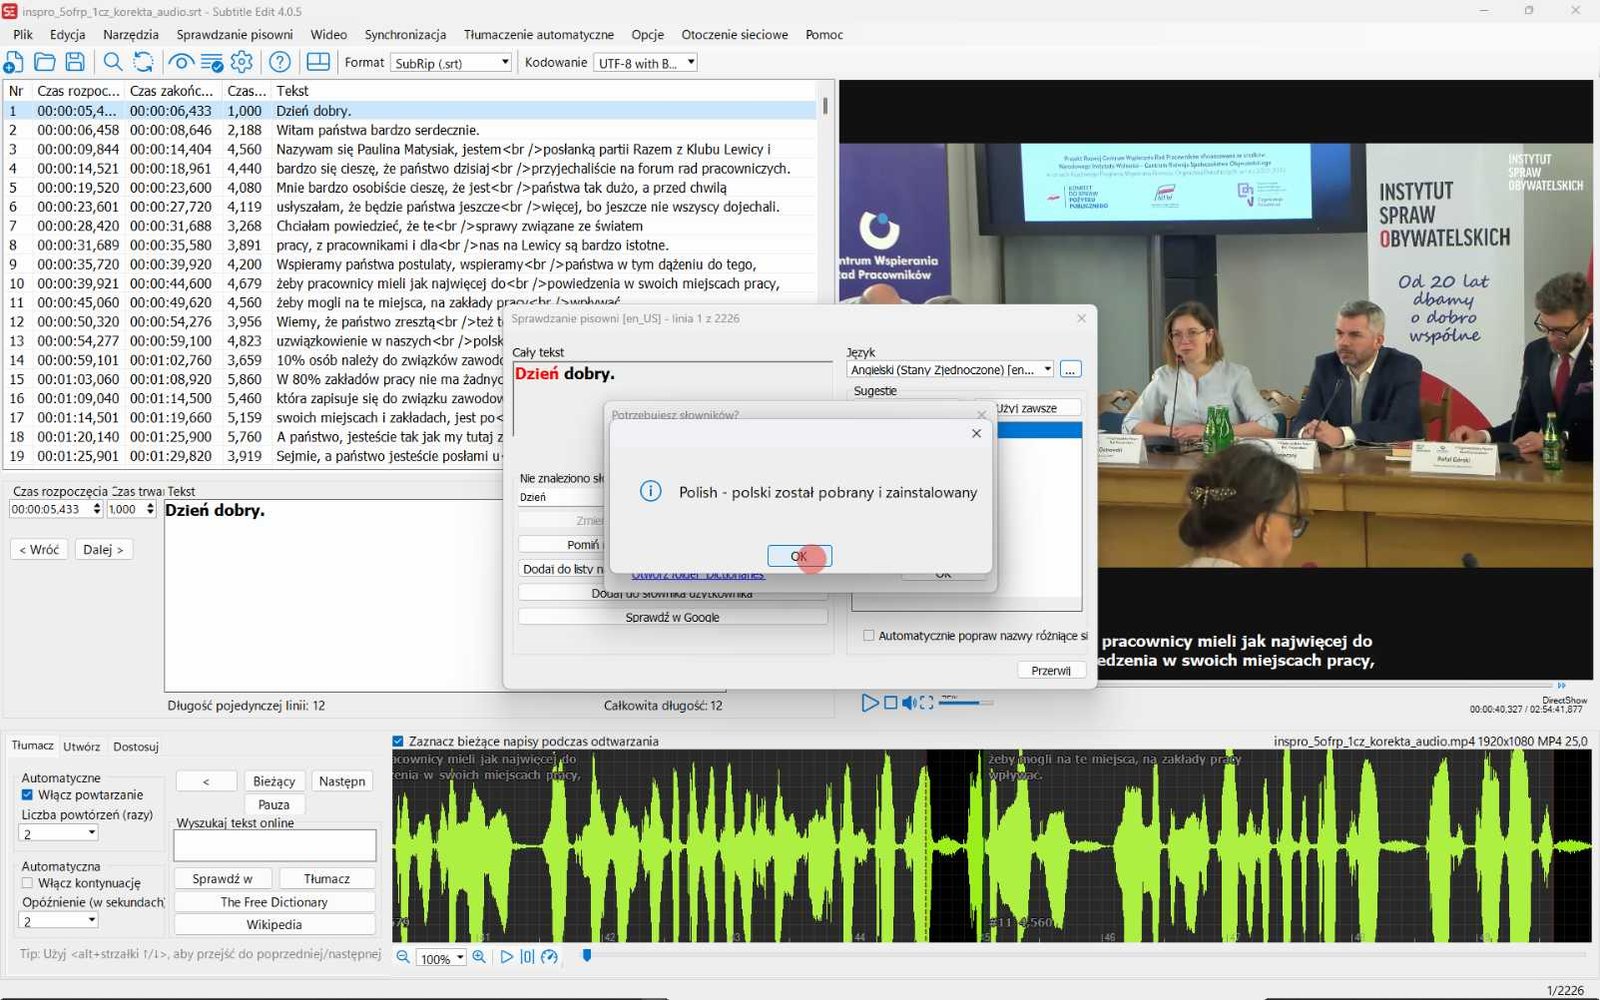Switch to the Utwórz tab
This screenshot has height=1000, width=1600.
(x=81, y=746)
